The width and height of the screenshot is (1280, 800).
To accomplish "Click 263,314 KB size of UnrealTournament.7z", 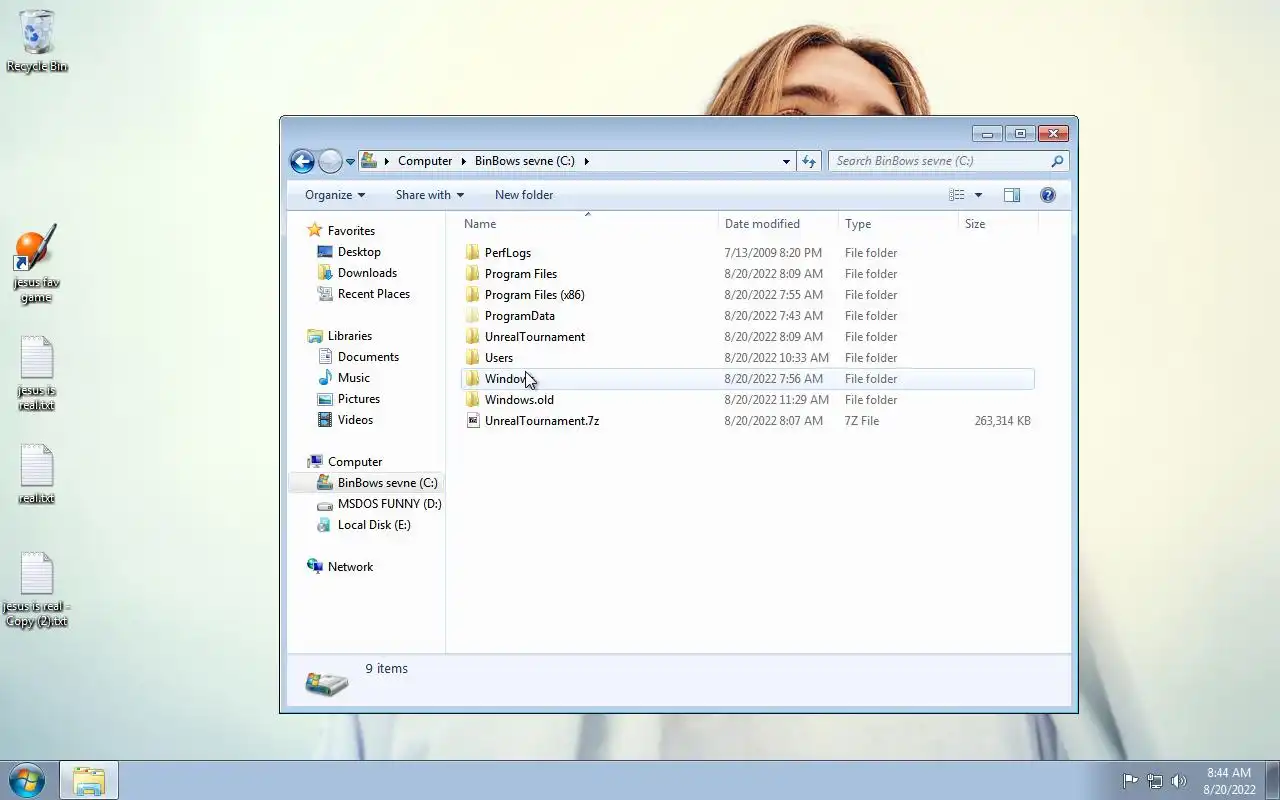I will pos(1002,421).
